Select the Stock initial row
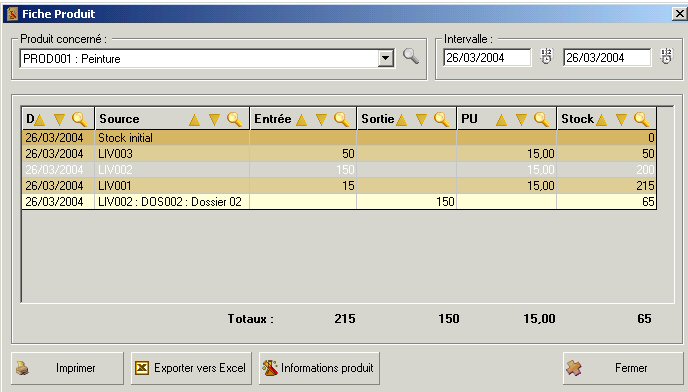688x392 pixels. [339, 138]
